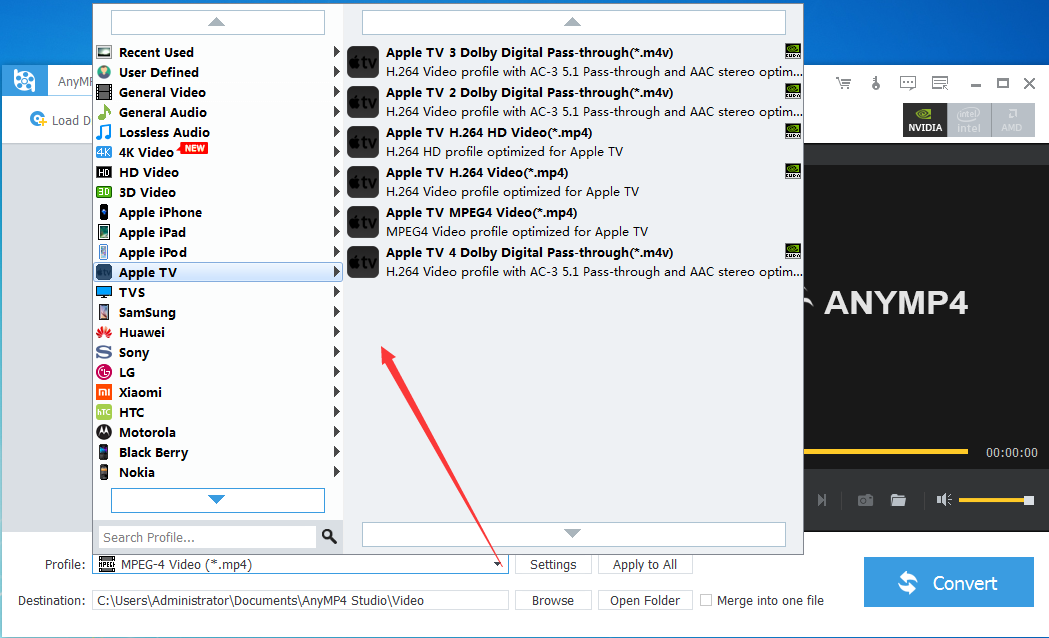Mute the preview volume speaker
The image size is (1049, 638).
943,499
